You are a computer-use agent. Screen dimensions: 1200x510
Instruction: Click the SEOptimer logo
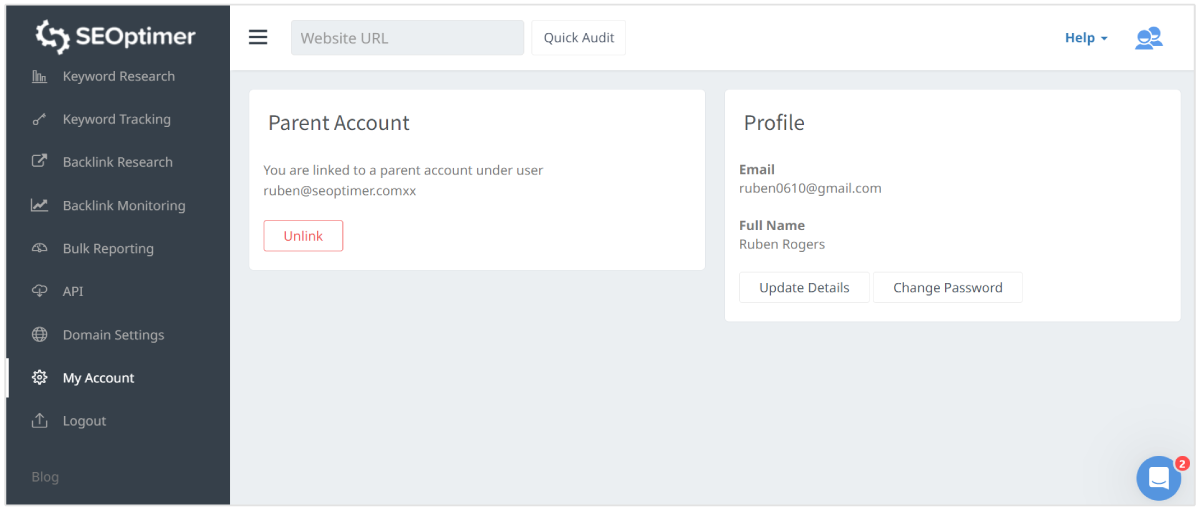coord(115,37)
